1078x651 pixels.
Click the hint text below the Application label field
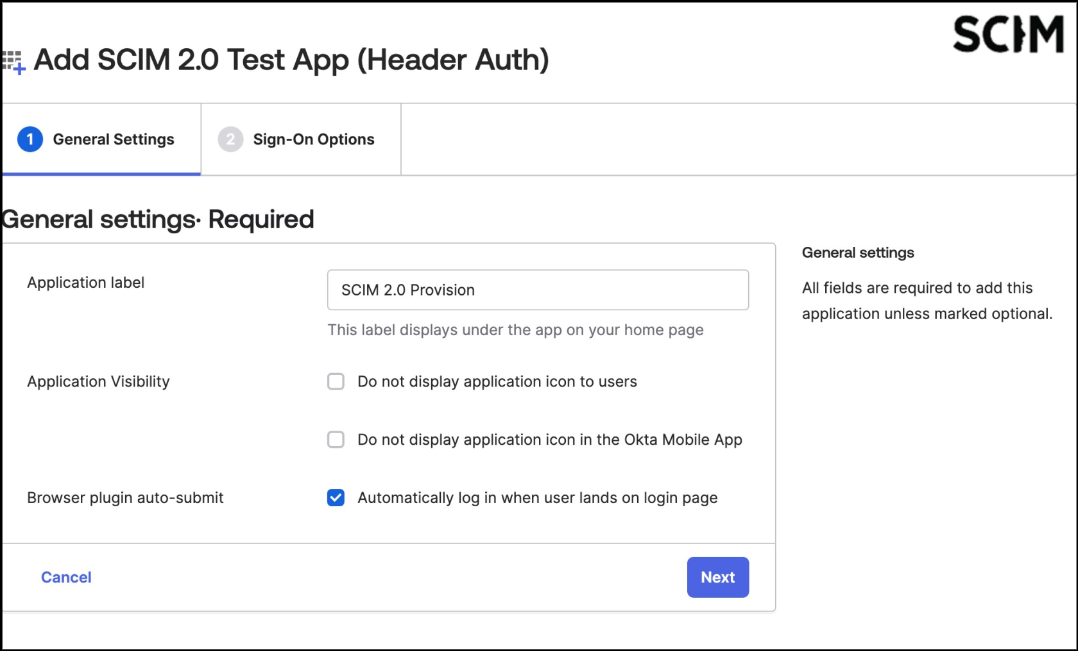tap(515, 330)
